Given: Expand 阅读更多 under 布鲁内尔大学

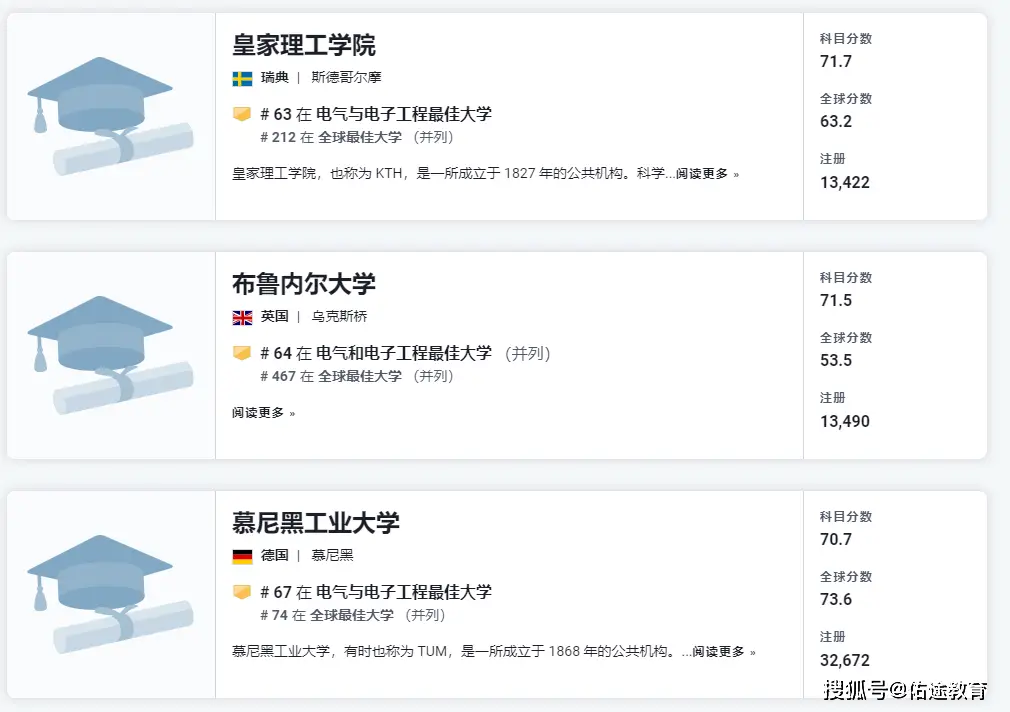Looking at the screenshot, I should [x=263, y=413].
